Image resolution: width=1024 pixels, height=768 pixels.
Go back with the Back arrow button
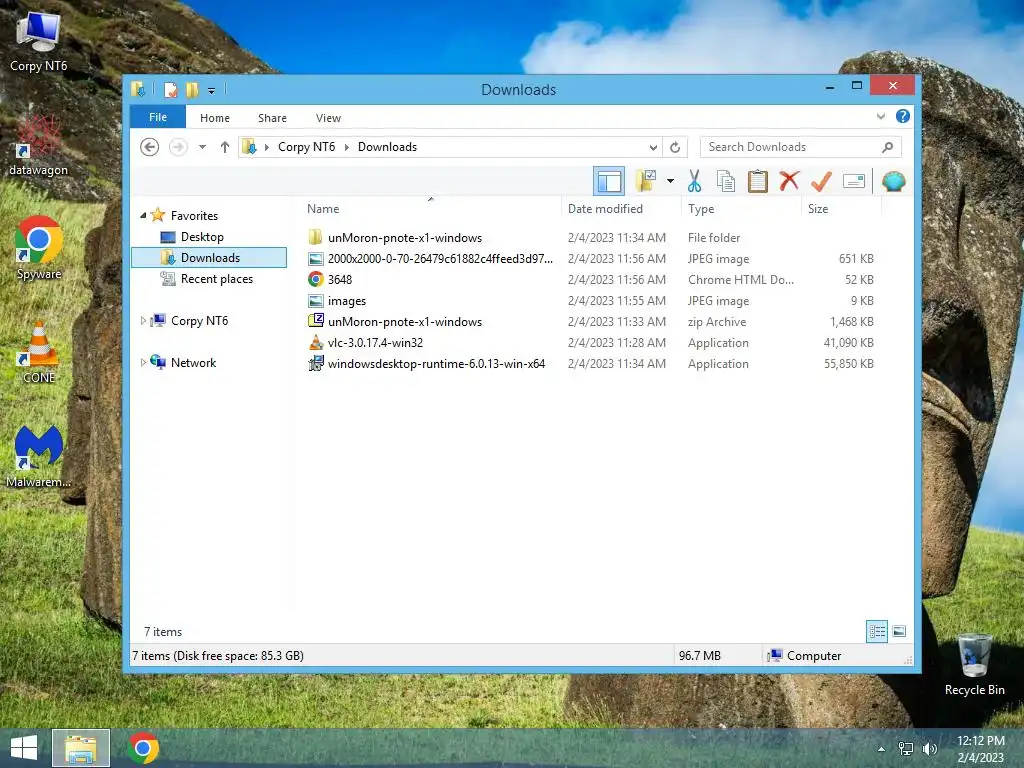coord(150,147)
